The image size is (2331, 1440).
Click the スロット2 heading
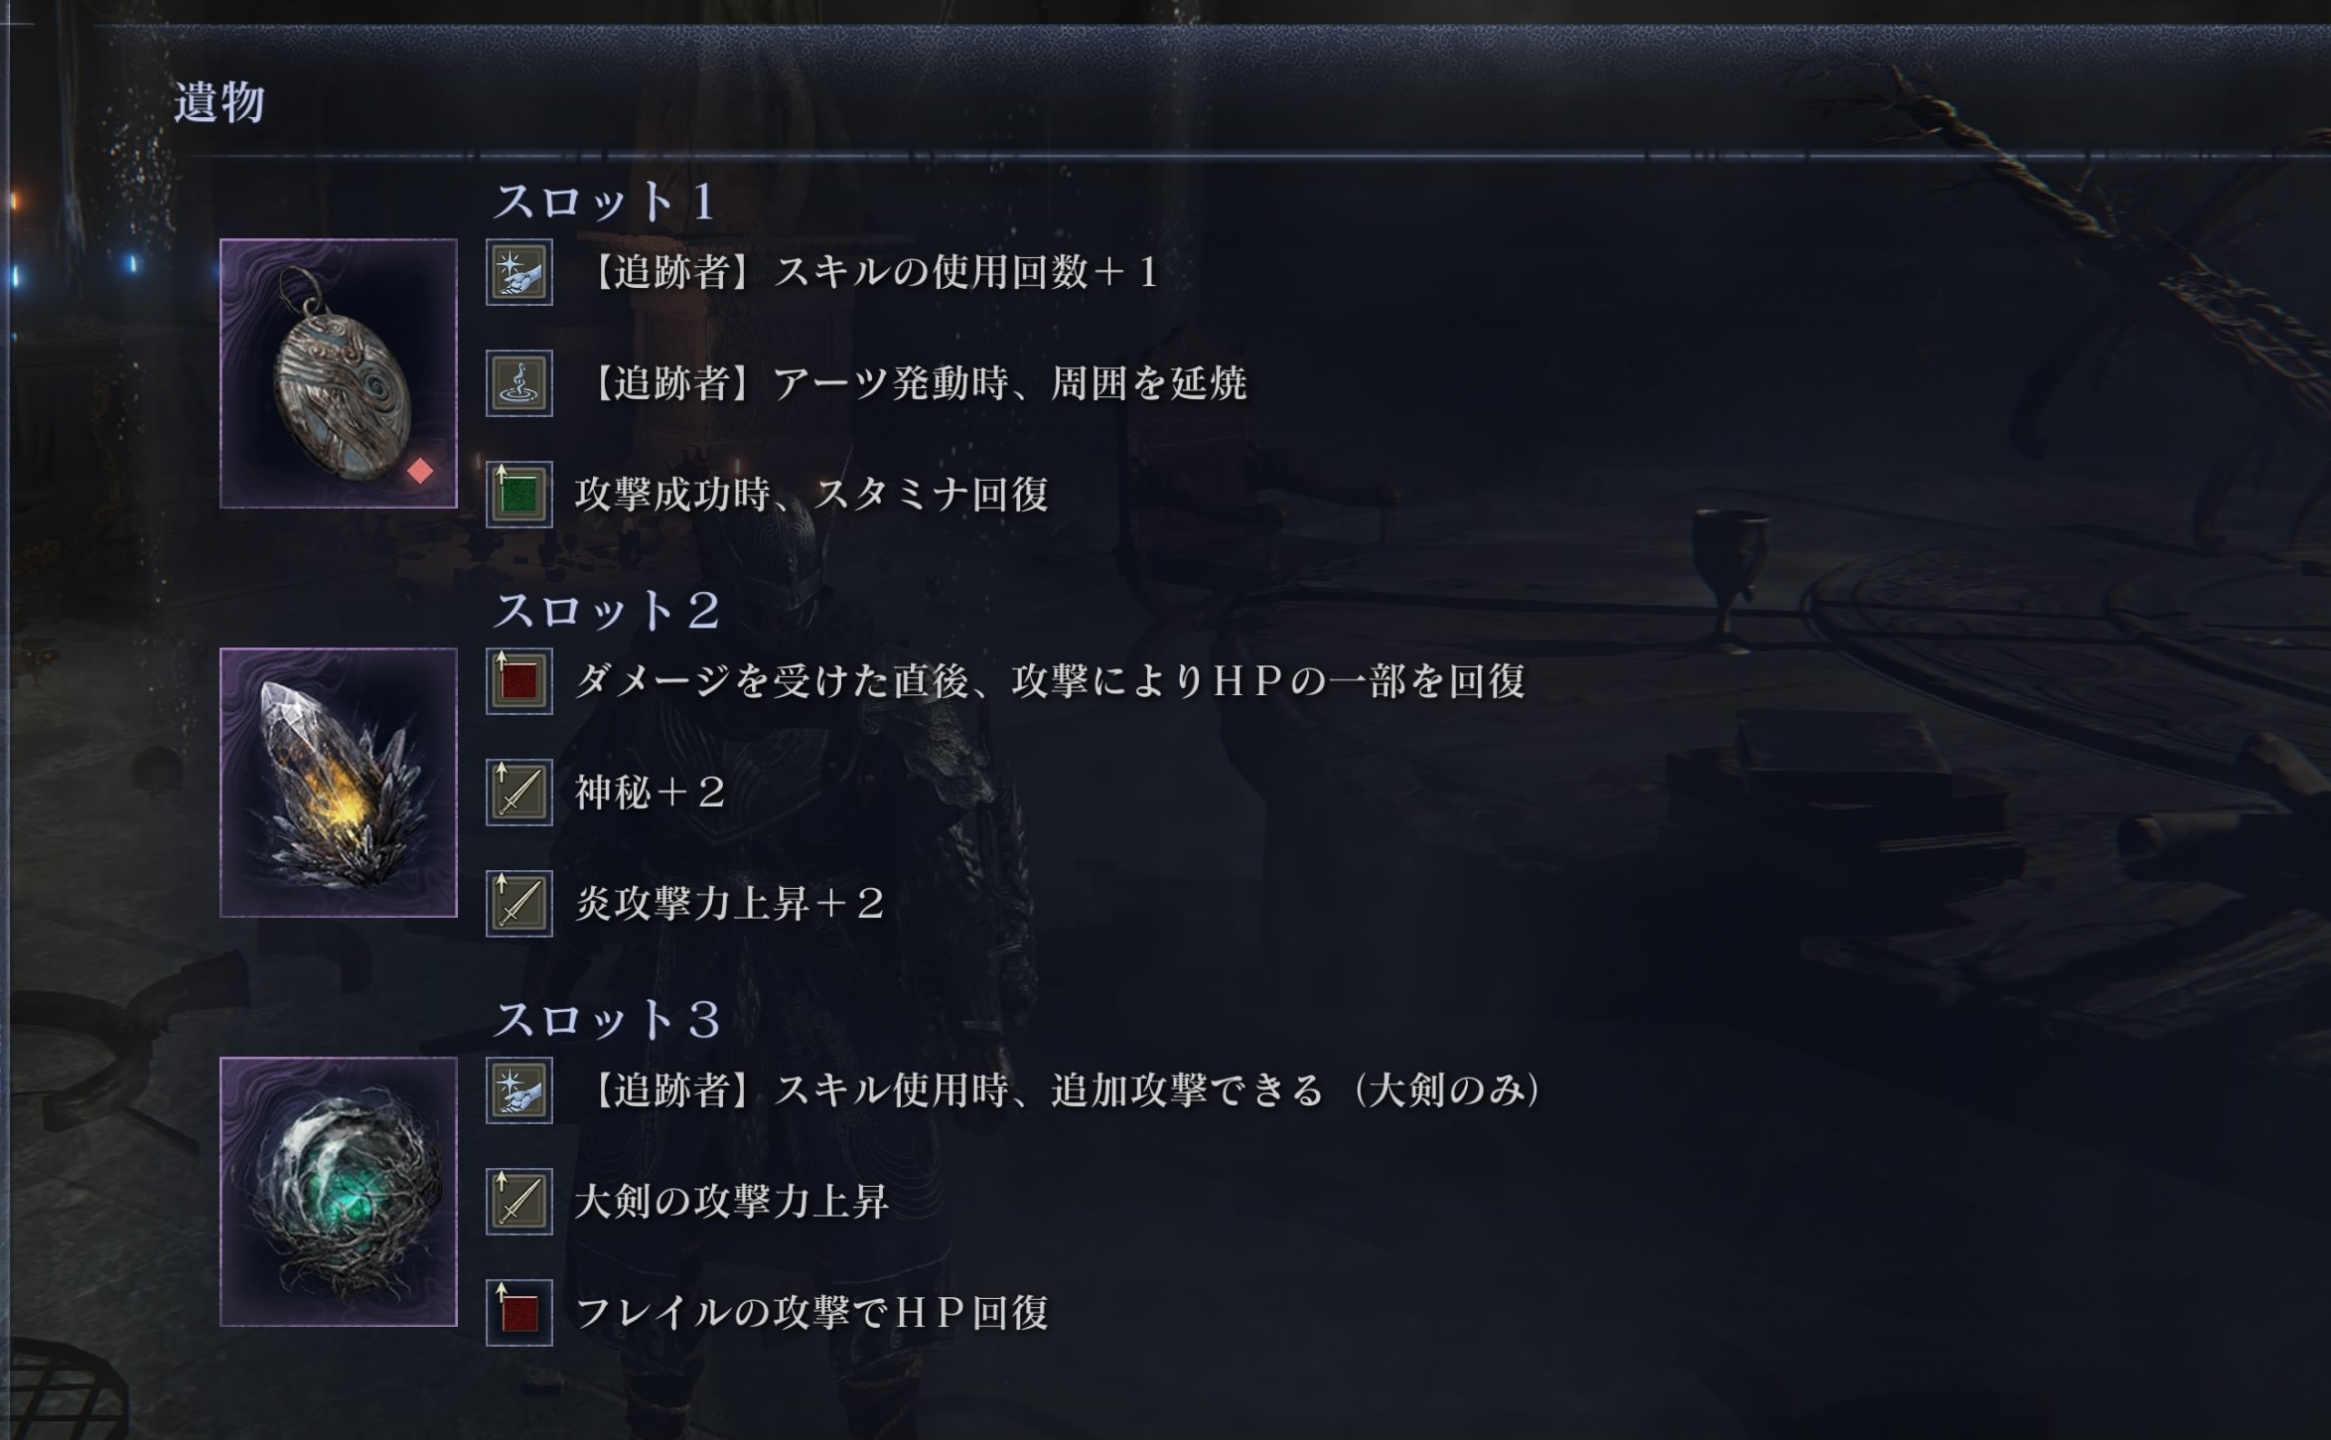pyautogui.click(x=607, y=611)
